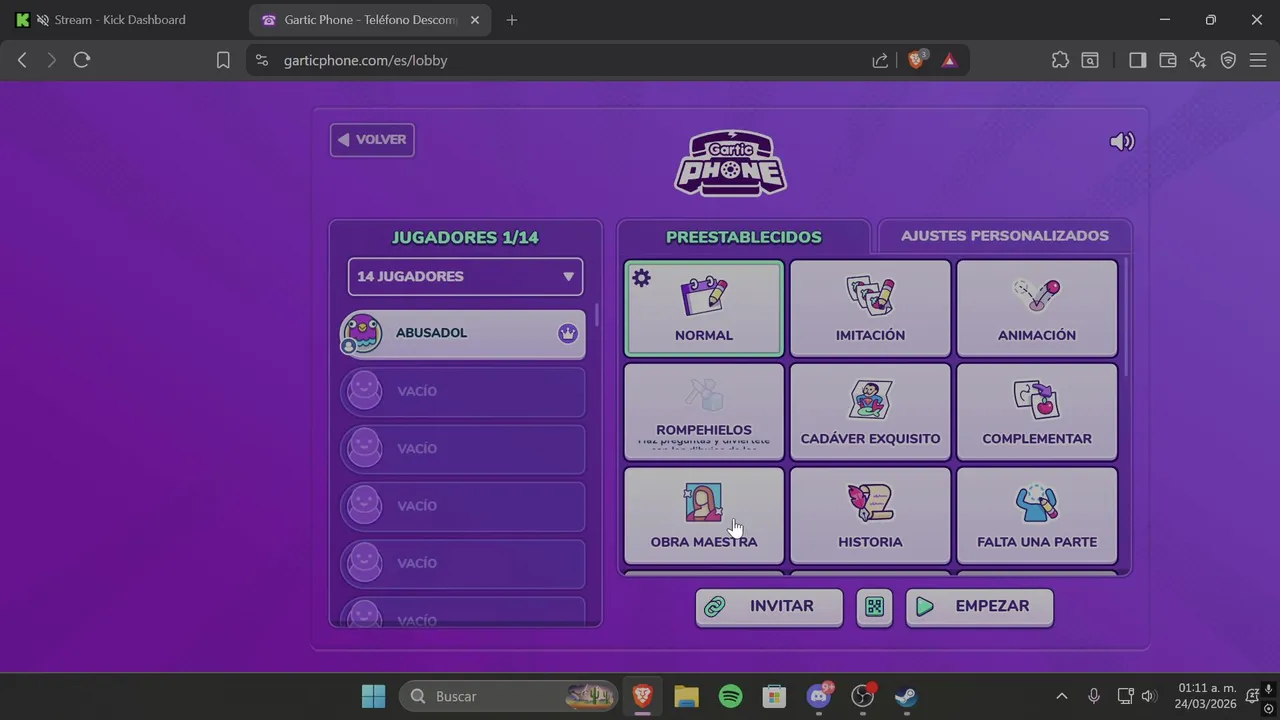Open the Brave browser taskbar icon

pyautogui.click(x=642, y=696)
